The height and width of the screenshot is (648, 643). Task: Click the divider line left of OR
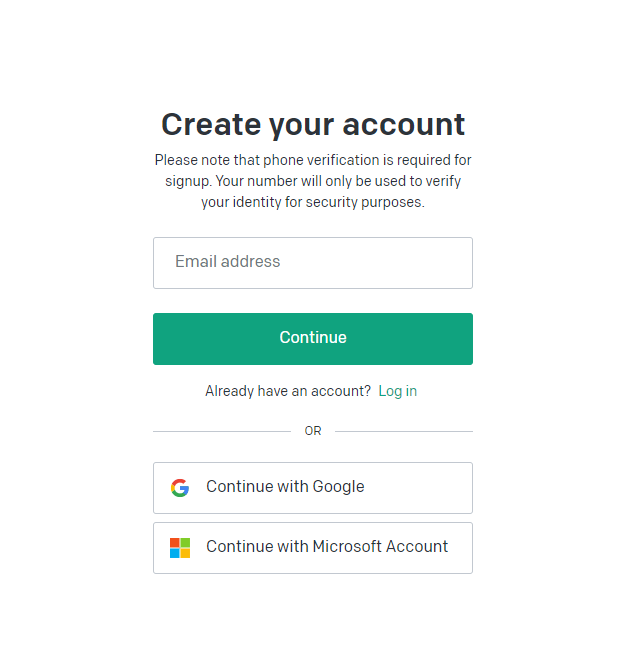click(x=222, y=431)
